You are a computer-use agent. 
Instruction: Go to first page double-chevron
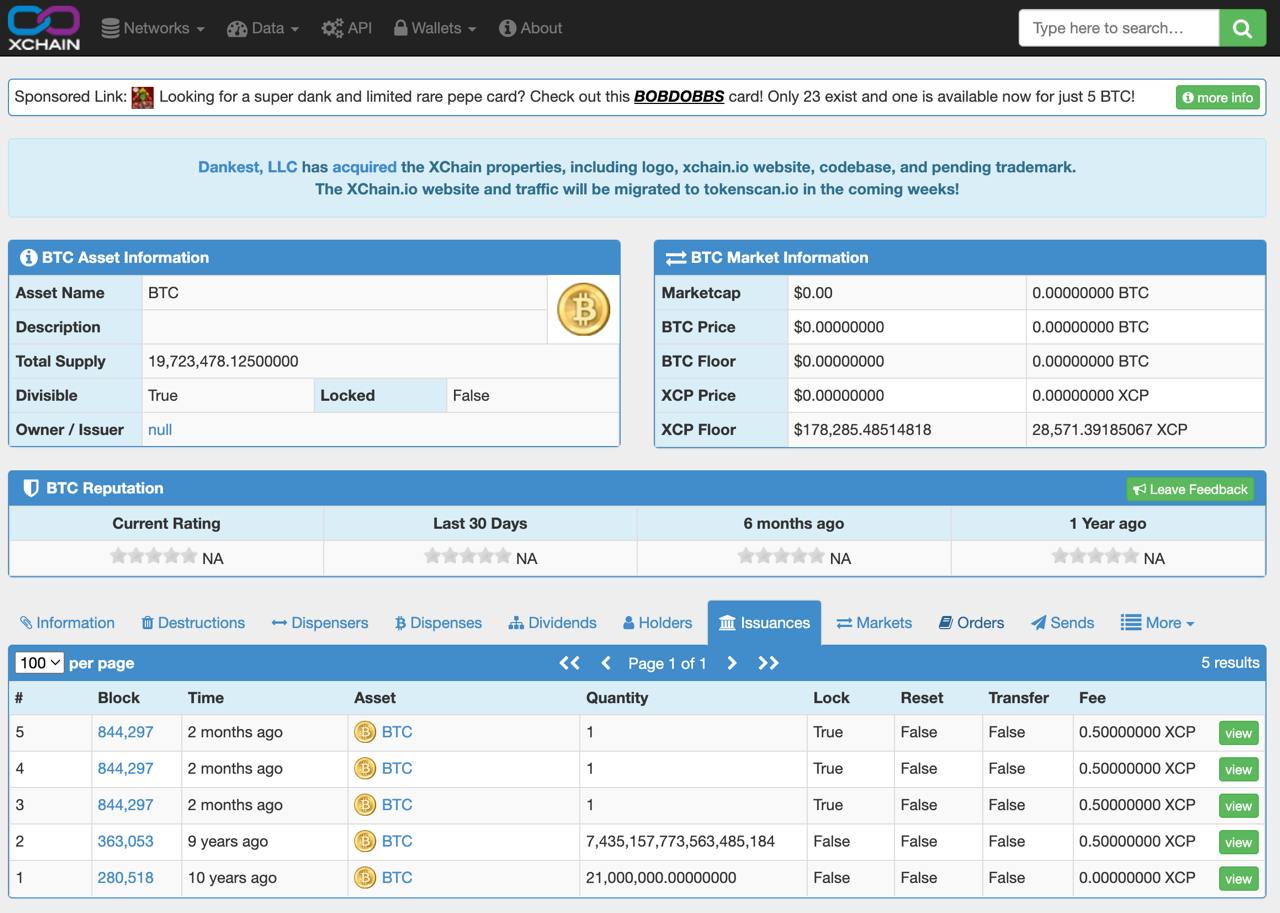click(570, 663)
